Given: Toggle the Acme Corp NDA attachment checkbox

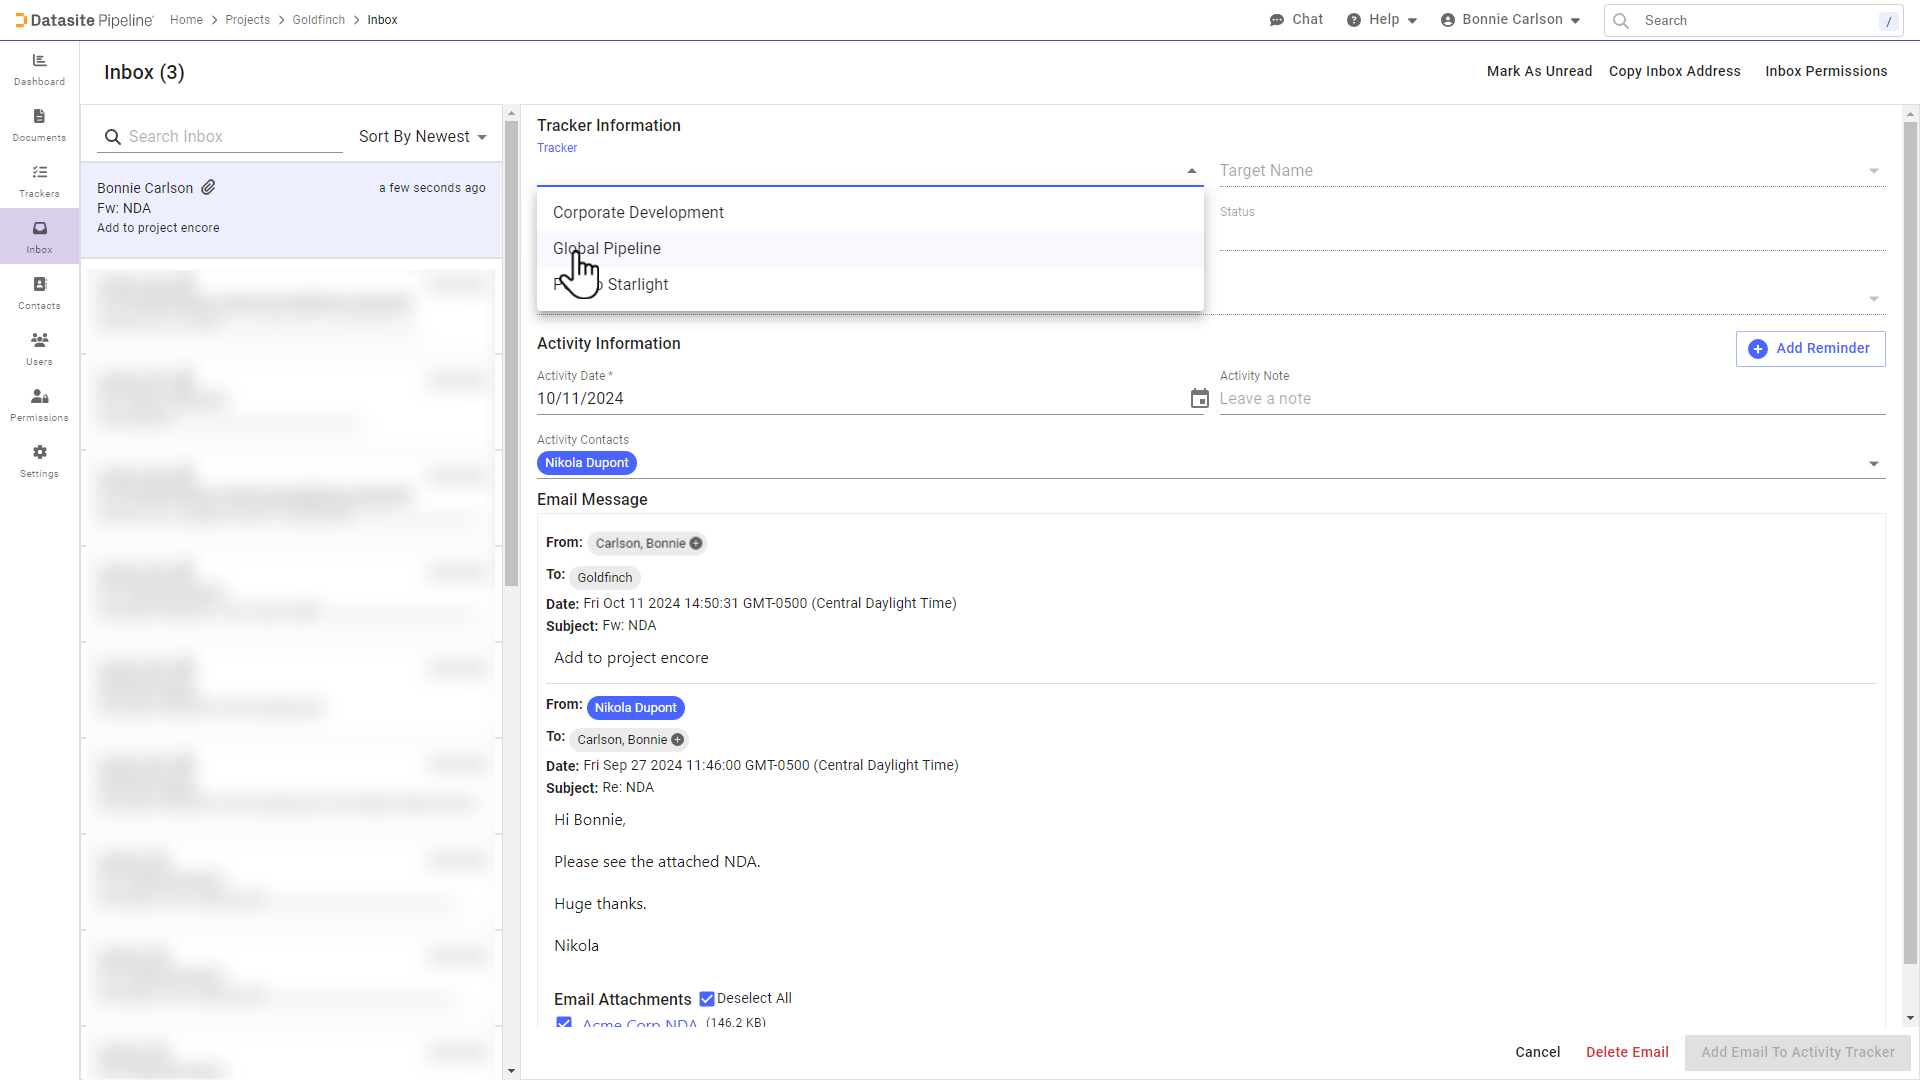Looking at the screenshot, I should tap(564, 1023).
